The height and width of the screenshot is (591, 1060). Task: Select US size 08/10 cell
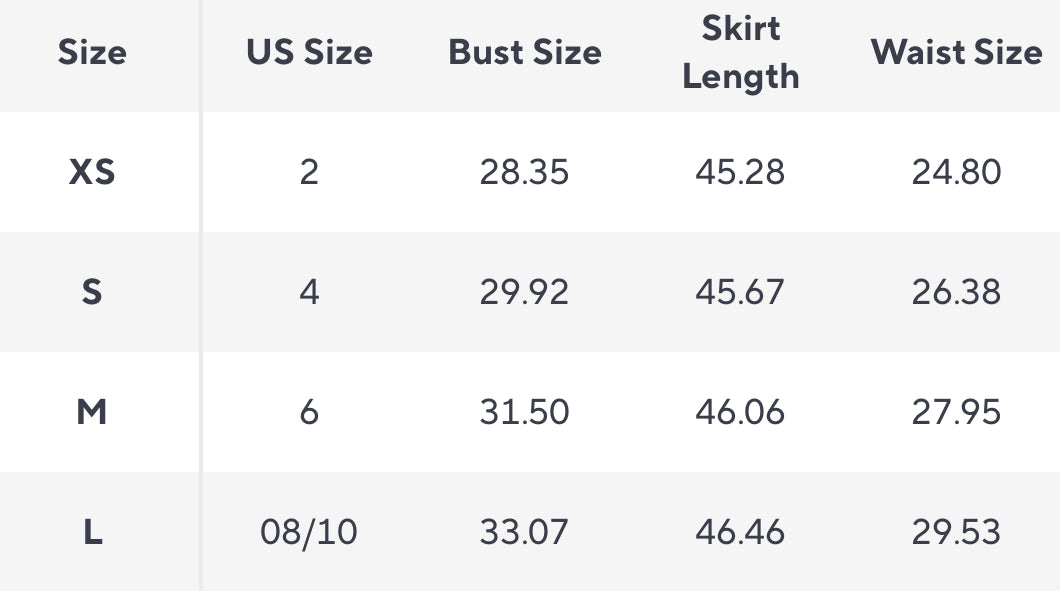pyautogui.click(x=309, y=532)
